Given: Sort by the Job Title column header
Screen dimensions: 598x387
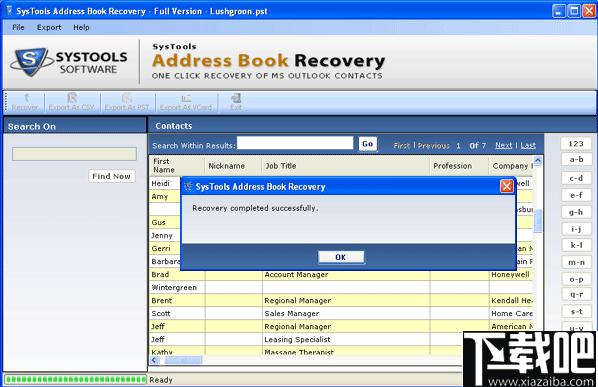Looking at the screenshot, I should pyautogui.click(x=346, y=165).
